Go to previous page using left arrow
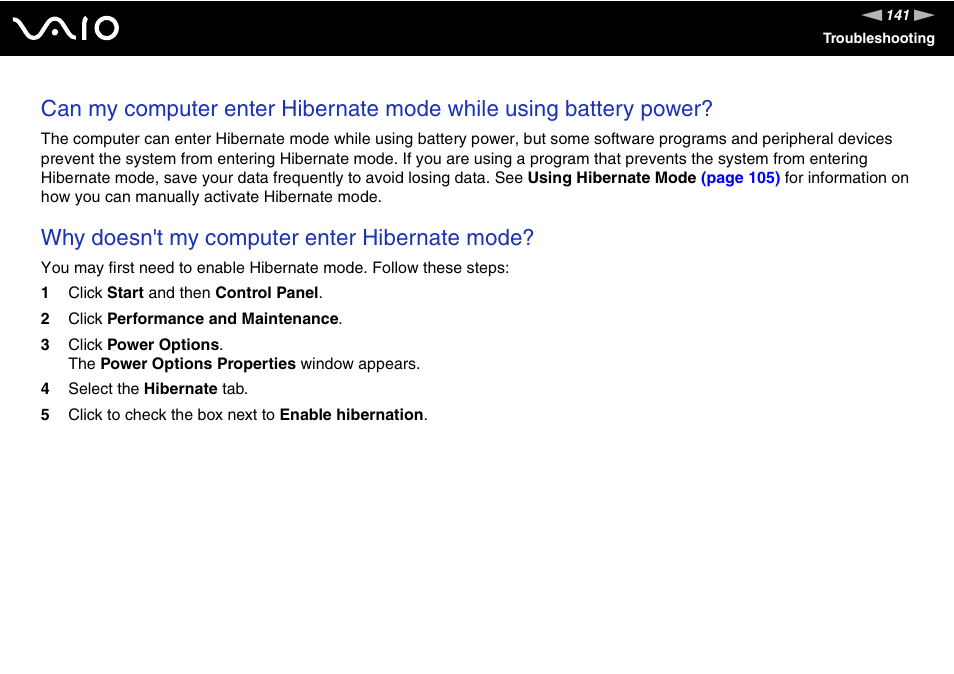This screenshot has width=954, height=674. pos(872,15)
